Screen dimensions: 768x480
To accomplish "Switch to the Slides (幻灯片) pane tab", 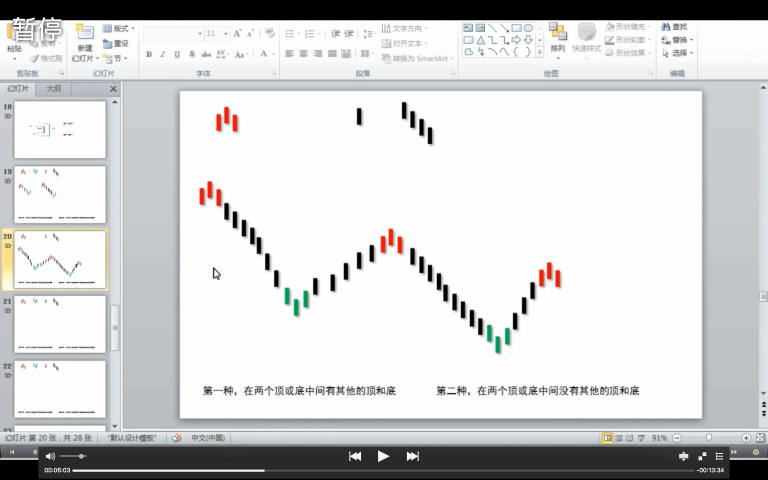I will point(19,89).
